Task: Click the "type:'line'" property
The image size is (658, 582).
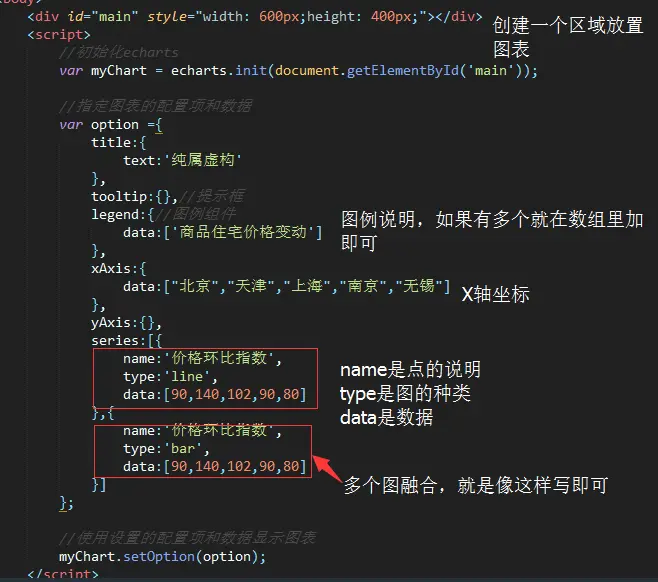Action: 166,376
